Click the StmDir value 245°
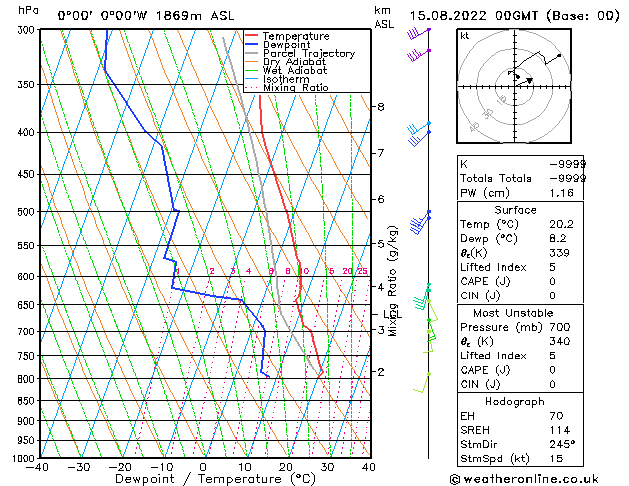Image resolution: width=629 pixels, height=486 pixels. tap(562, 445)
